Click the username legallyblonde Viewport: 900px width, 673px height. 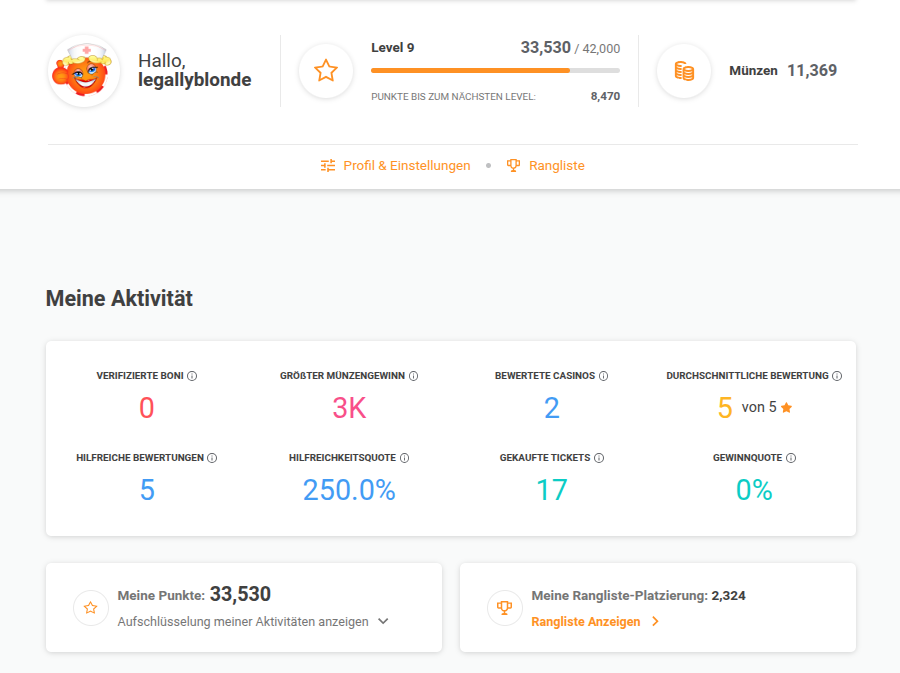click(x=195, y=80)
